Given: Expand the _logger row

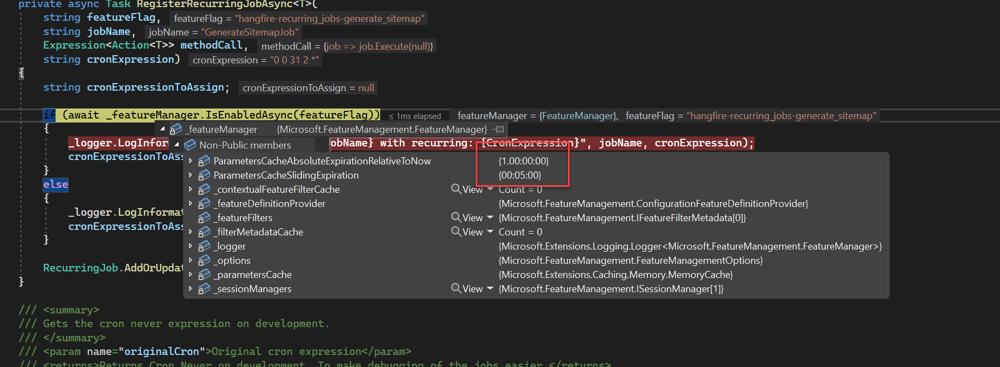Looking at the screenshot, I should click(x=191, y=246).
